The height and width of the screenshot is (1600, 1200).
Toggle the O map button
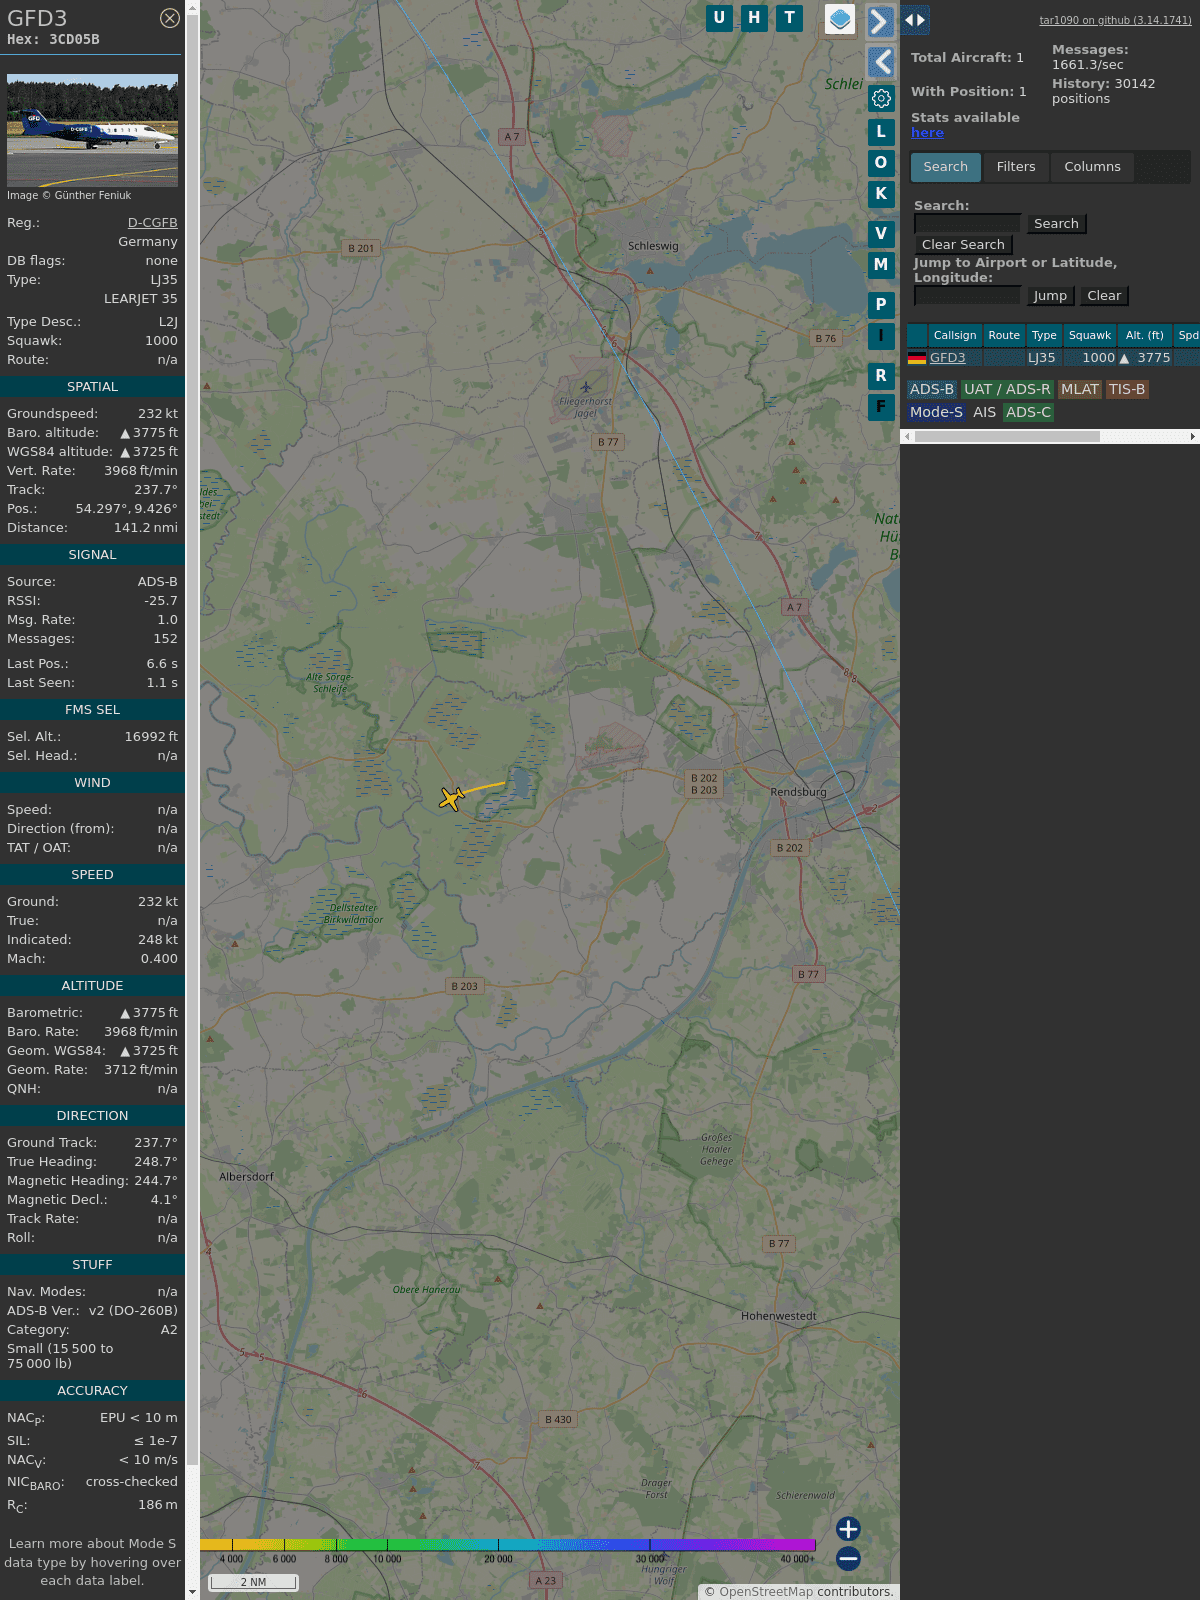click(881, 162)
